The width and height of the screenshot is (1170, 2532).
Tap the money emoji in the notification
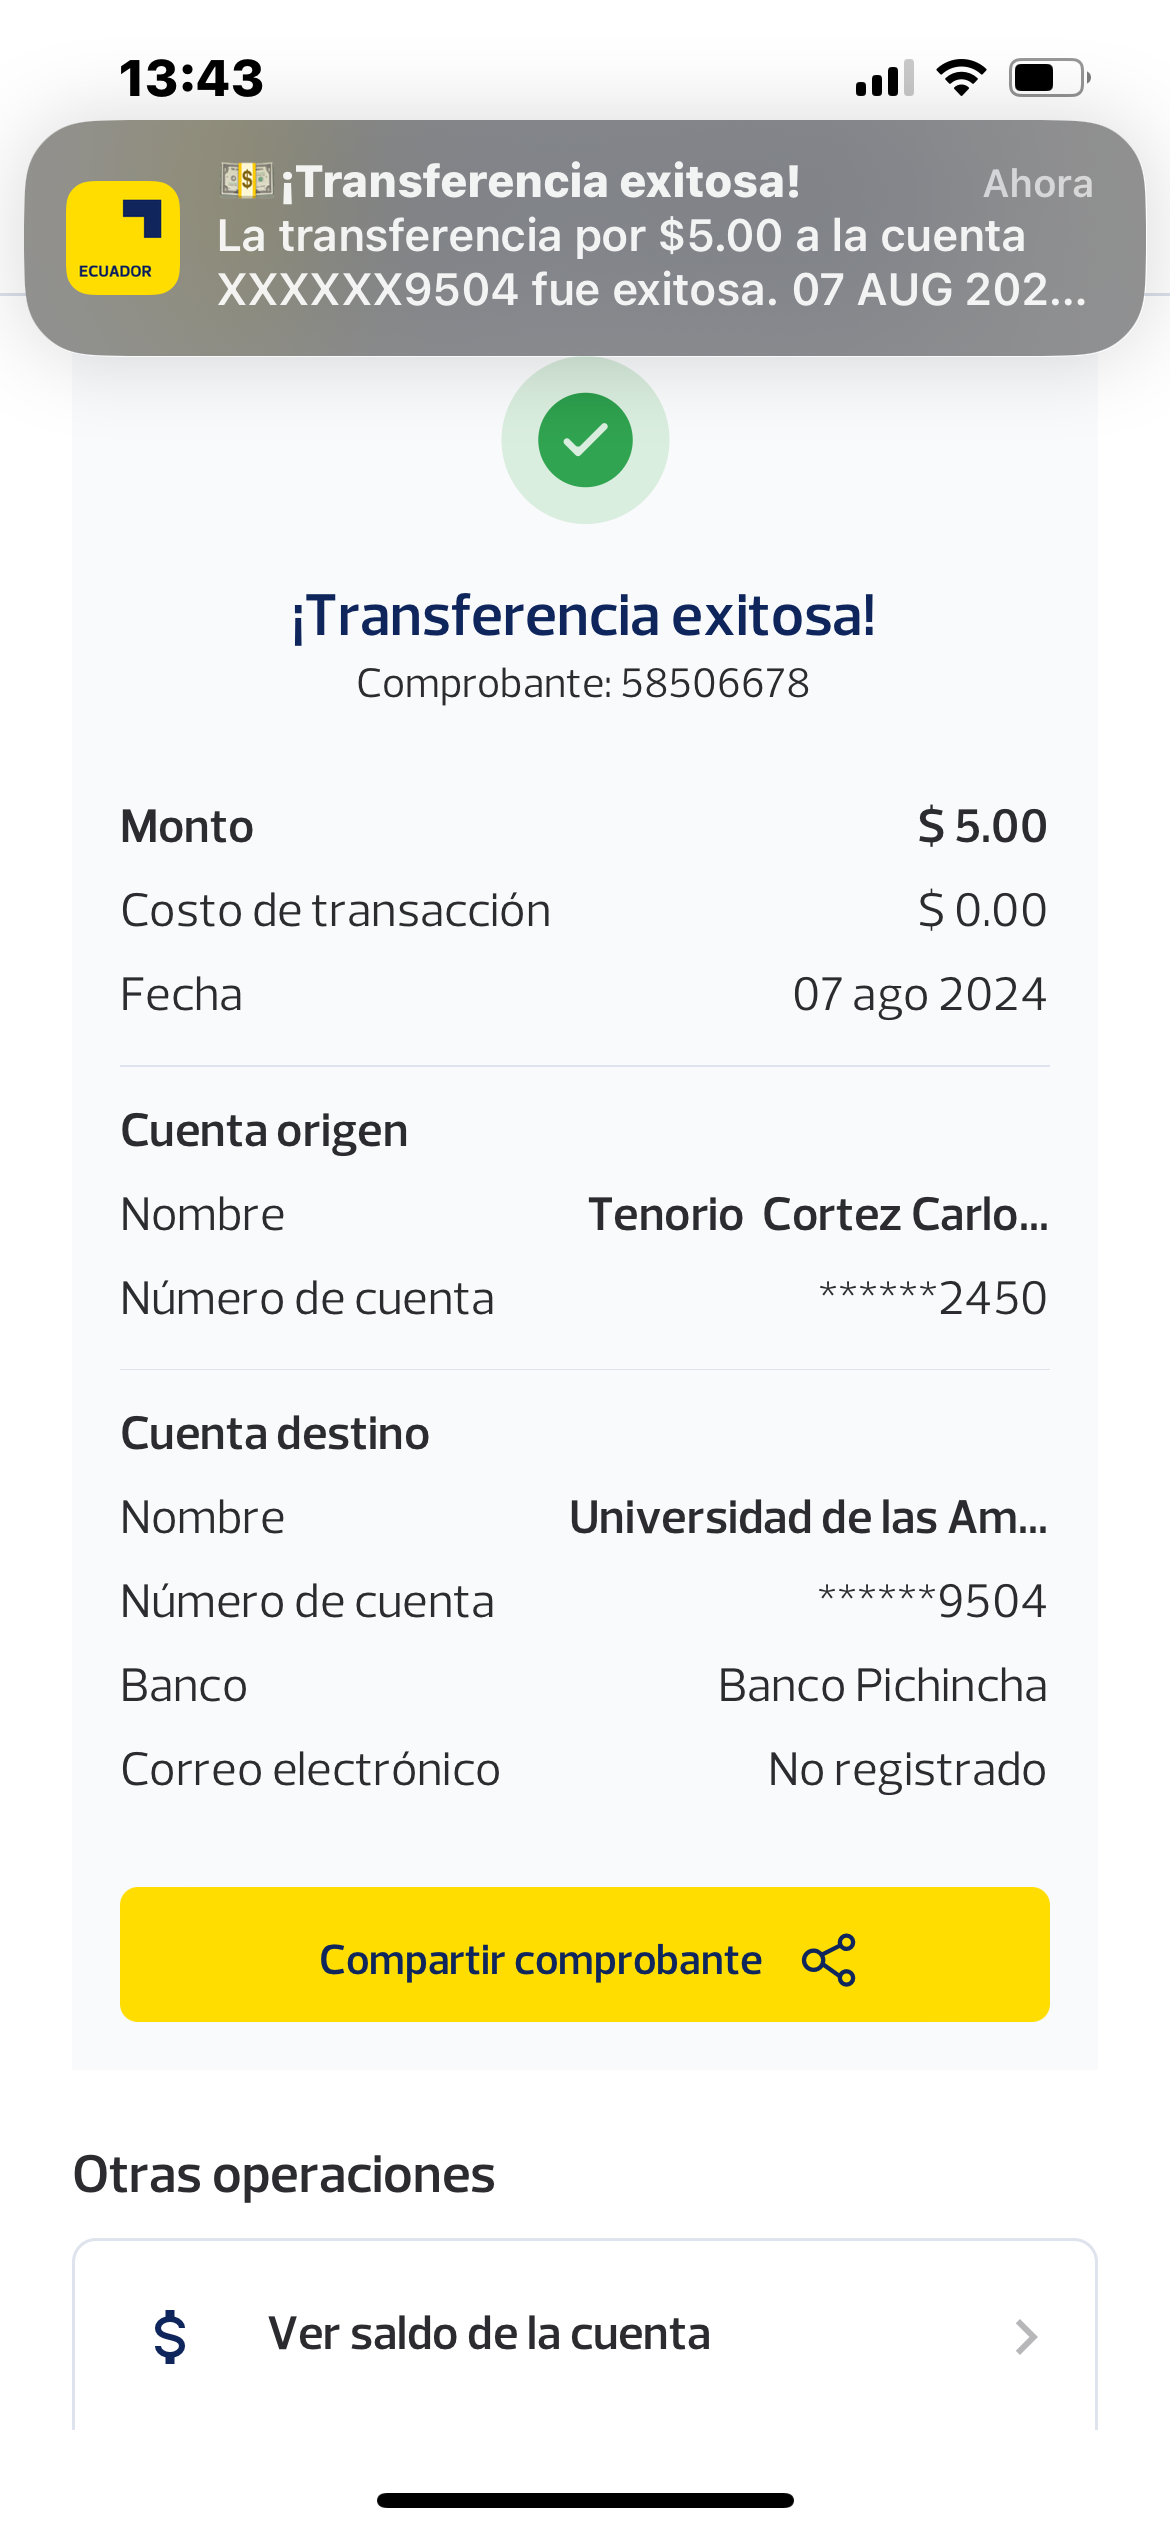pyautogui.click(x=246, y=180)
